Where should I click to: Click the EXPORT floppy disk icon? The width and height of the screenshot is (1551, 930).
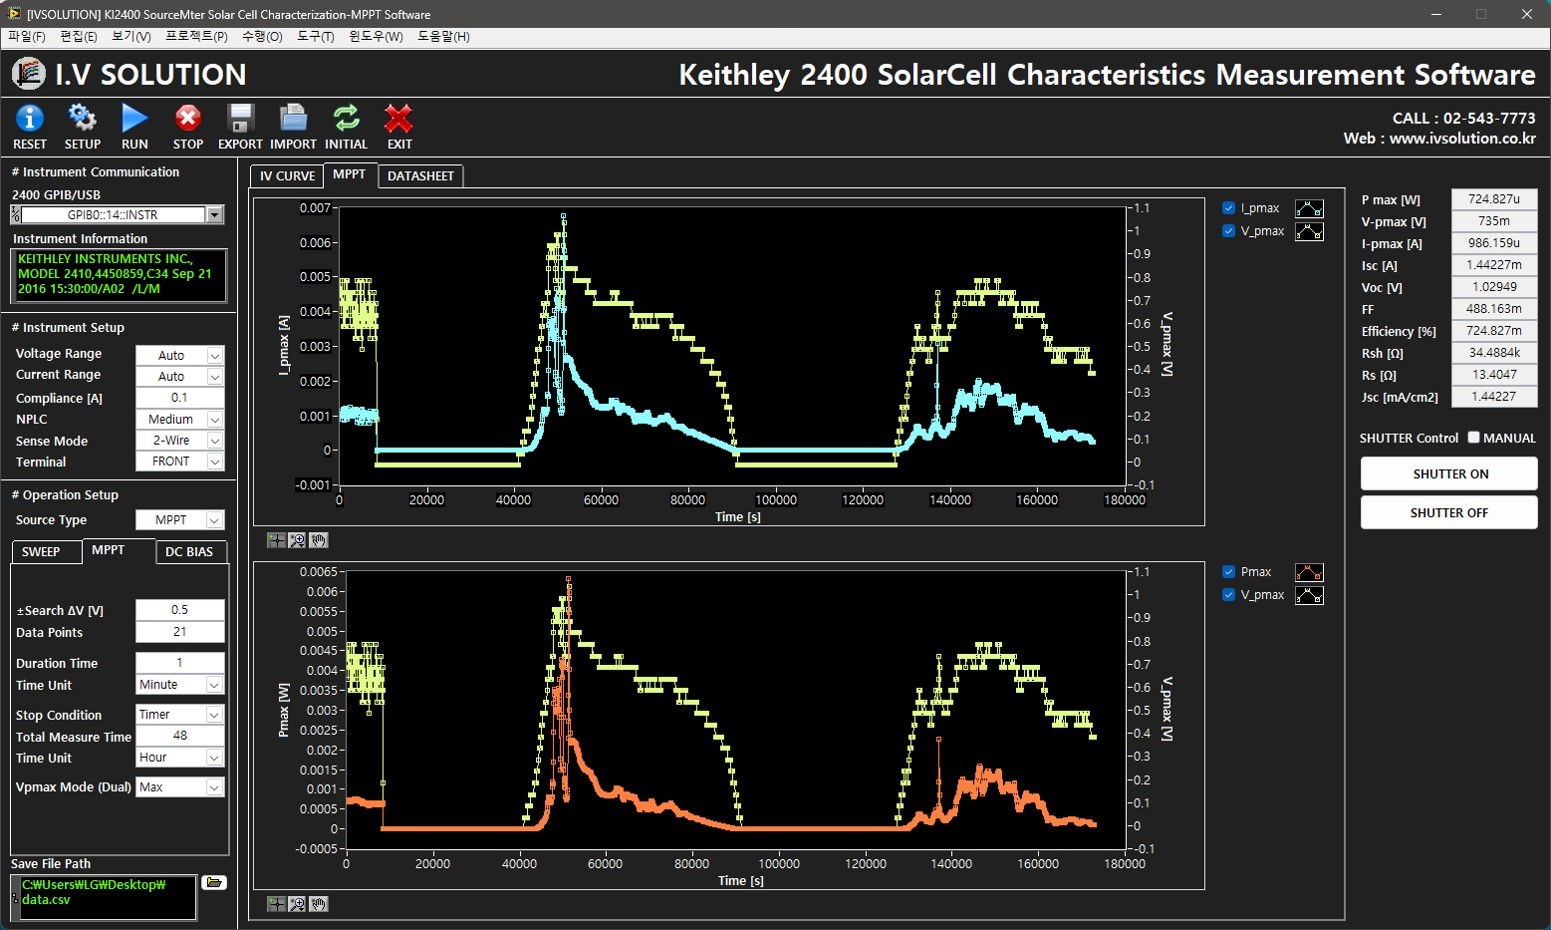(240, 119)
